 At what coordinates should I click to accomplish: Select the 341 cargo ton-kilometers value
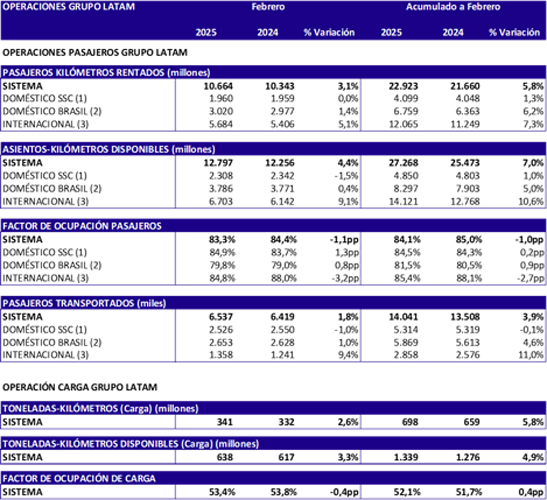point(225,422)
